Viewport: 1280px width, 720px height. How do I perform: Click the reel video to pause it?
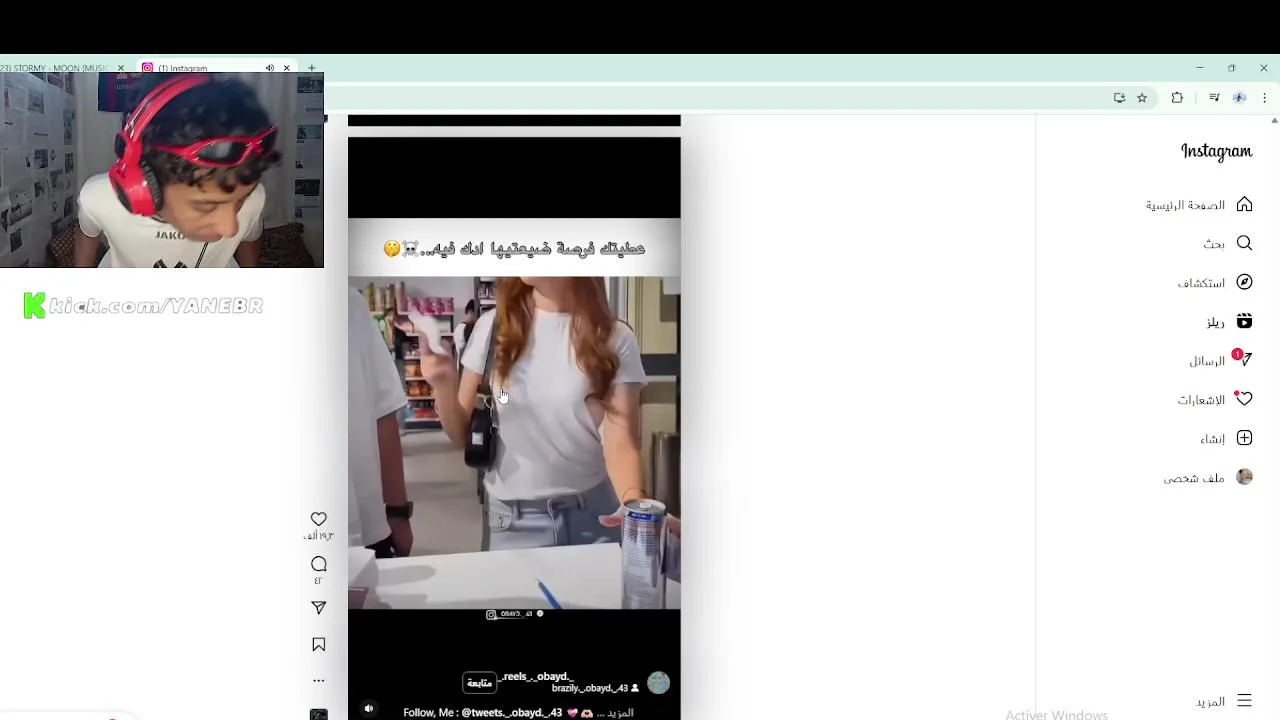[514, 428]
